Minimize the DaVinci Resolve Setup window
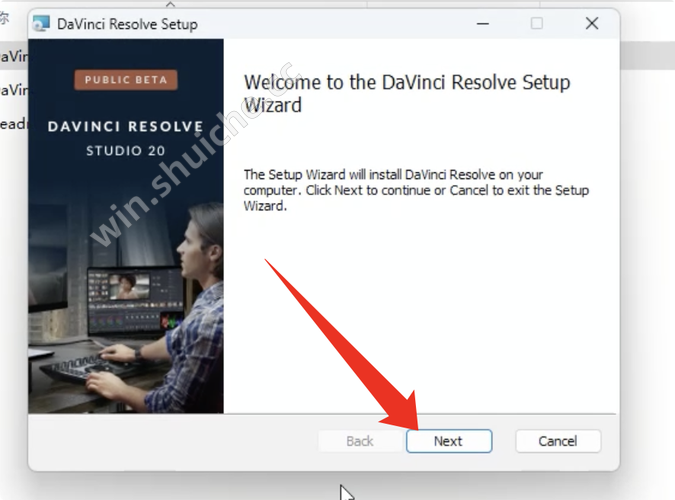 483,23
